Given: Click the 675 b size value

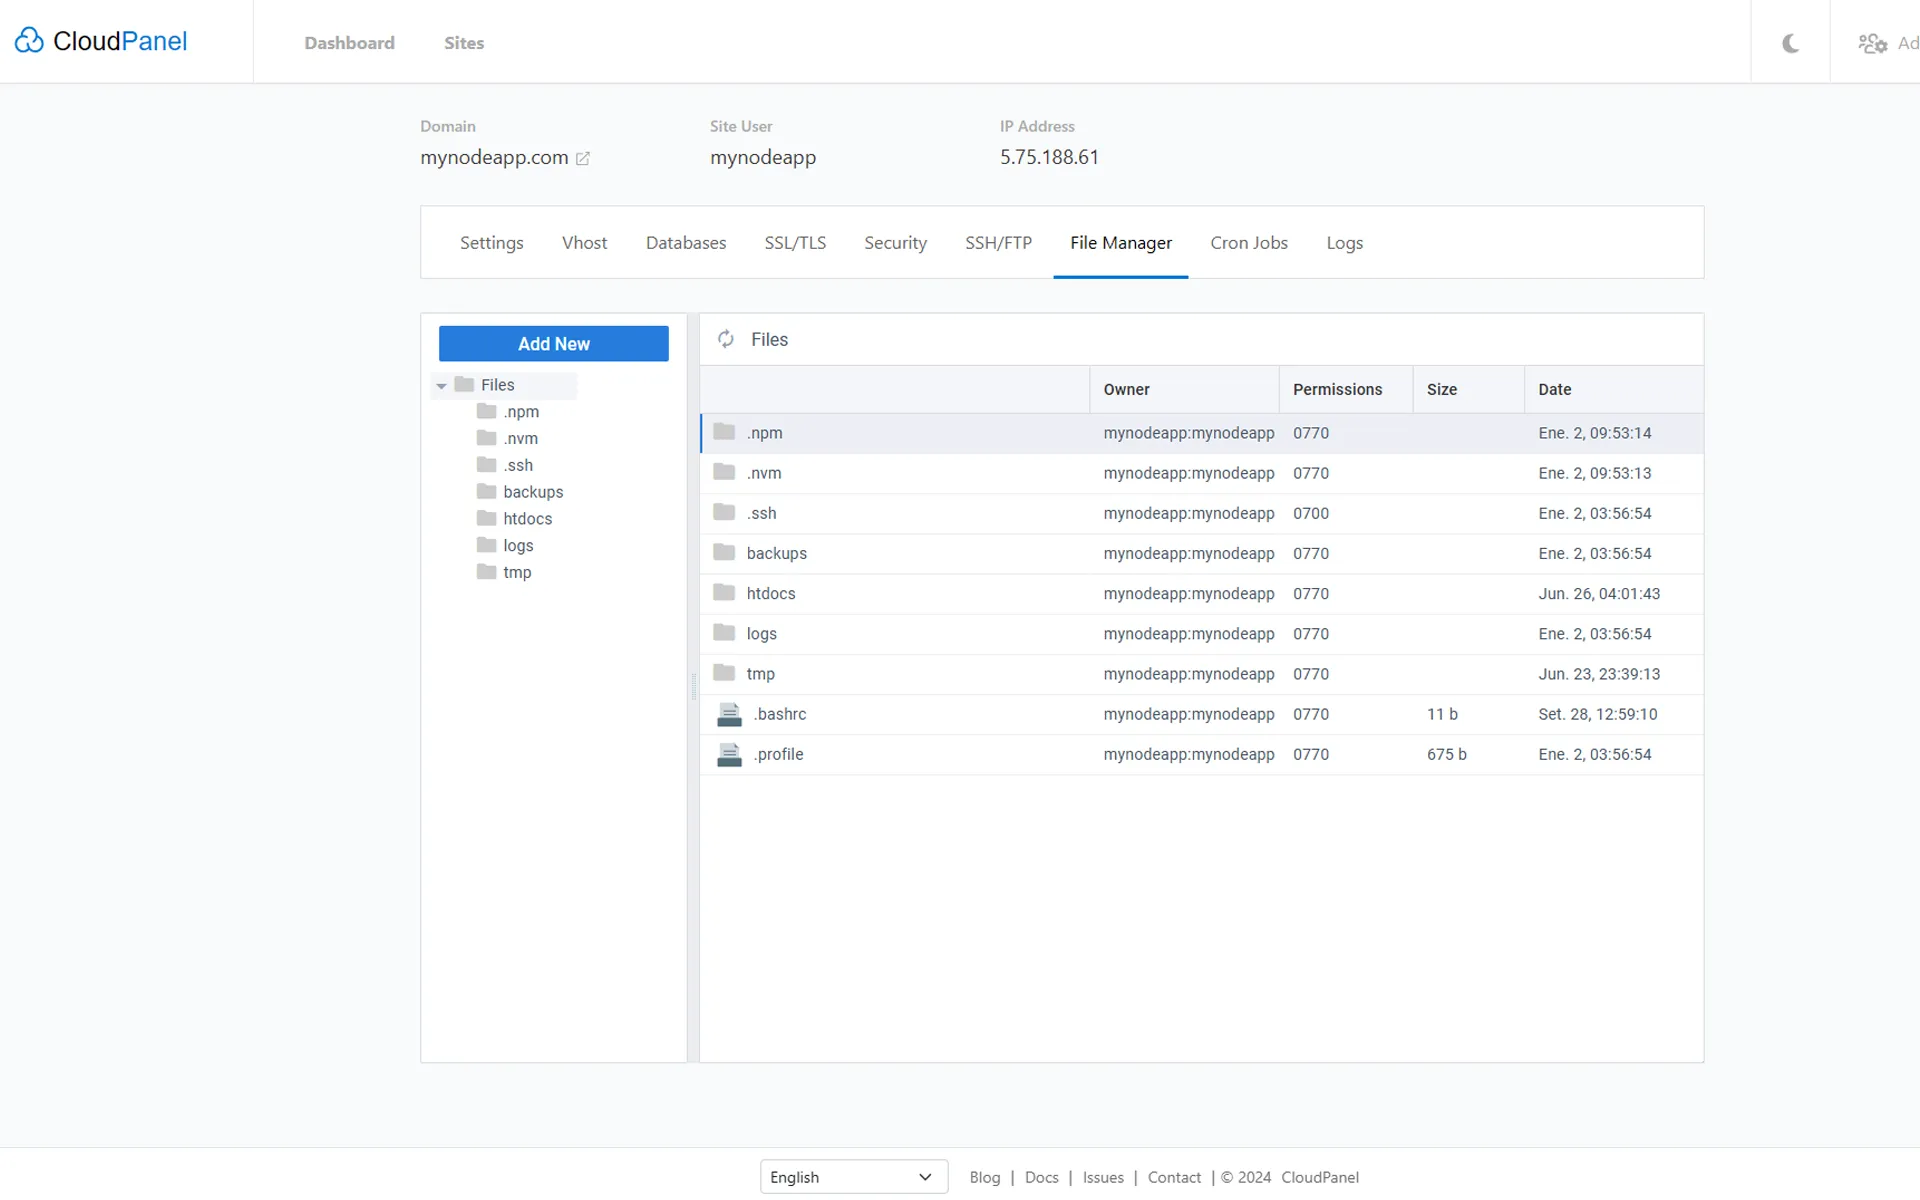Looking at the screenshot, I should (1446, 754).
